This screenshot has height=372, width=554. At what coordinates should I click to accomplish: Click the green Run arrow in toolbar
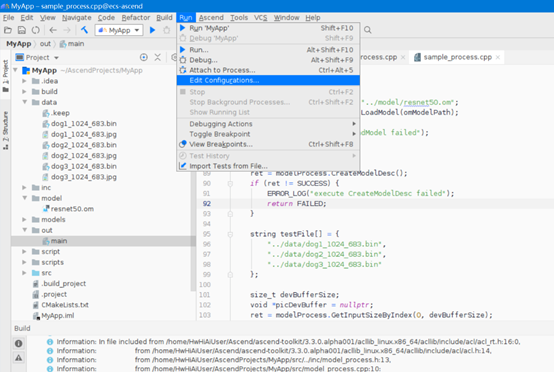click(152, 30)
